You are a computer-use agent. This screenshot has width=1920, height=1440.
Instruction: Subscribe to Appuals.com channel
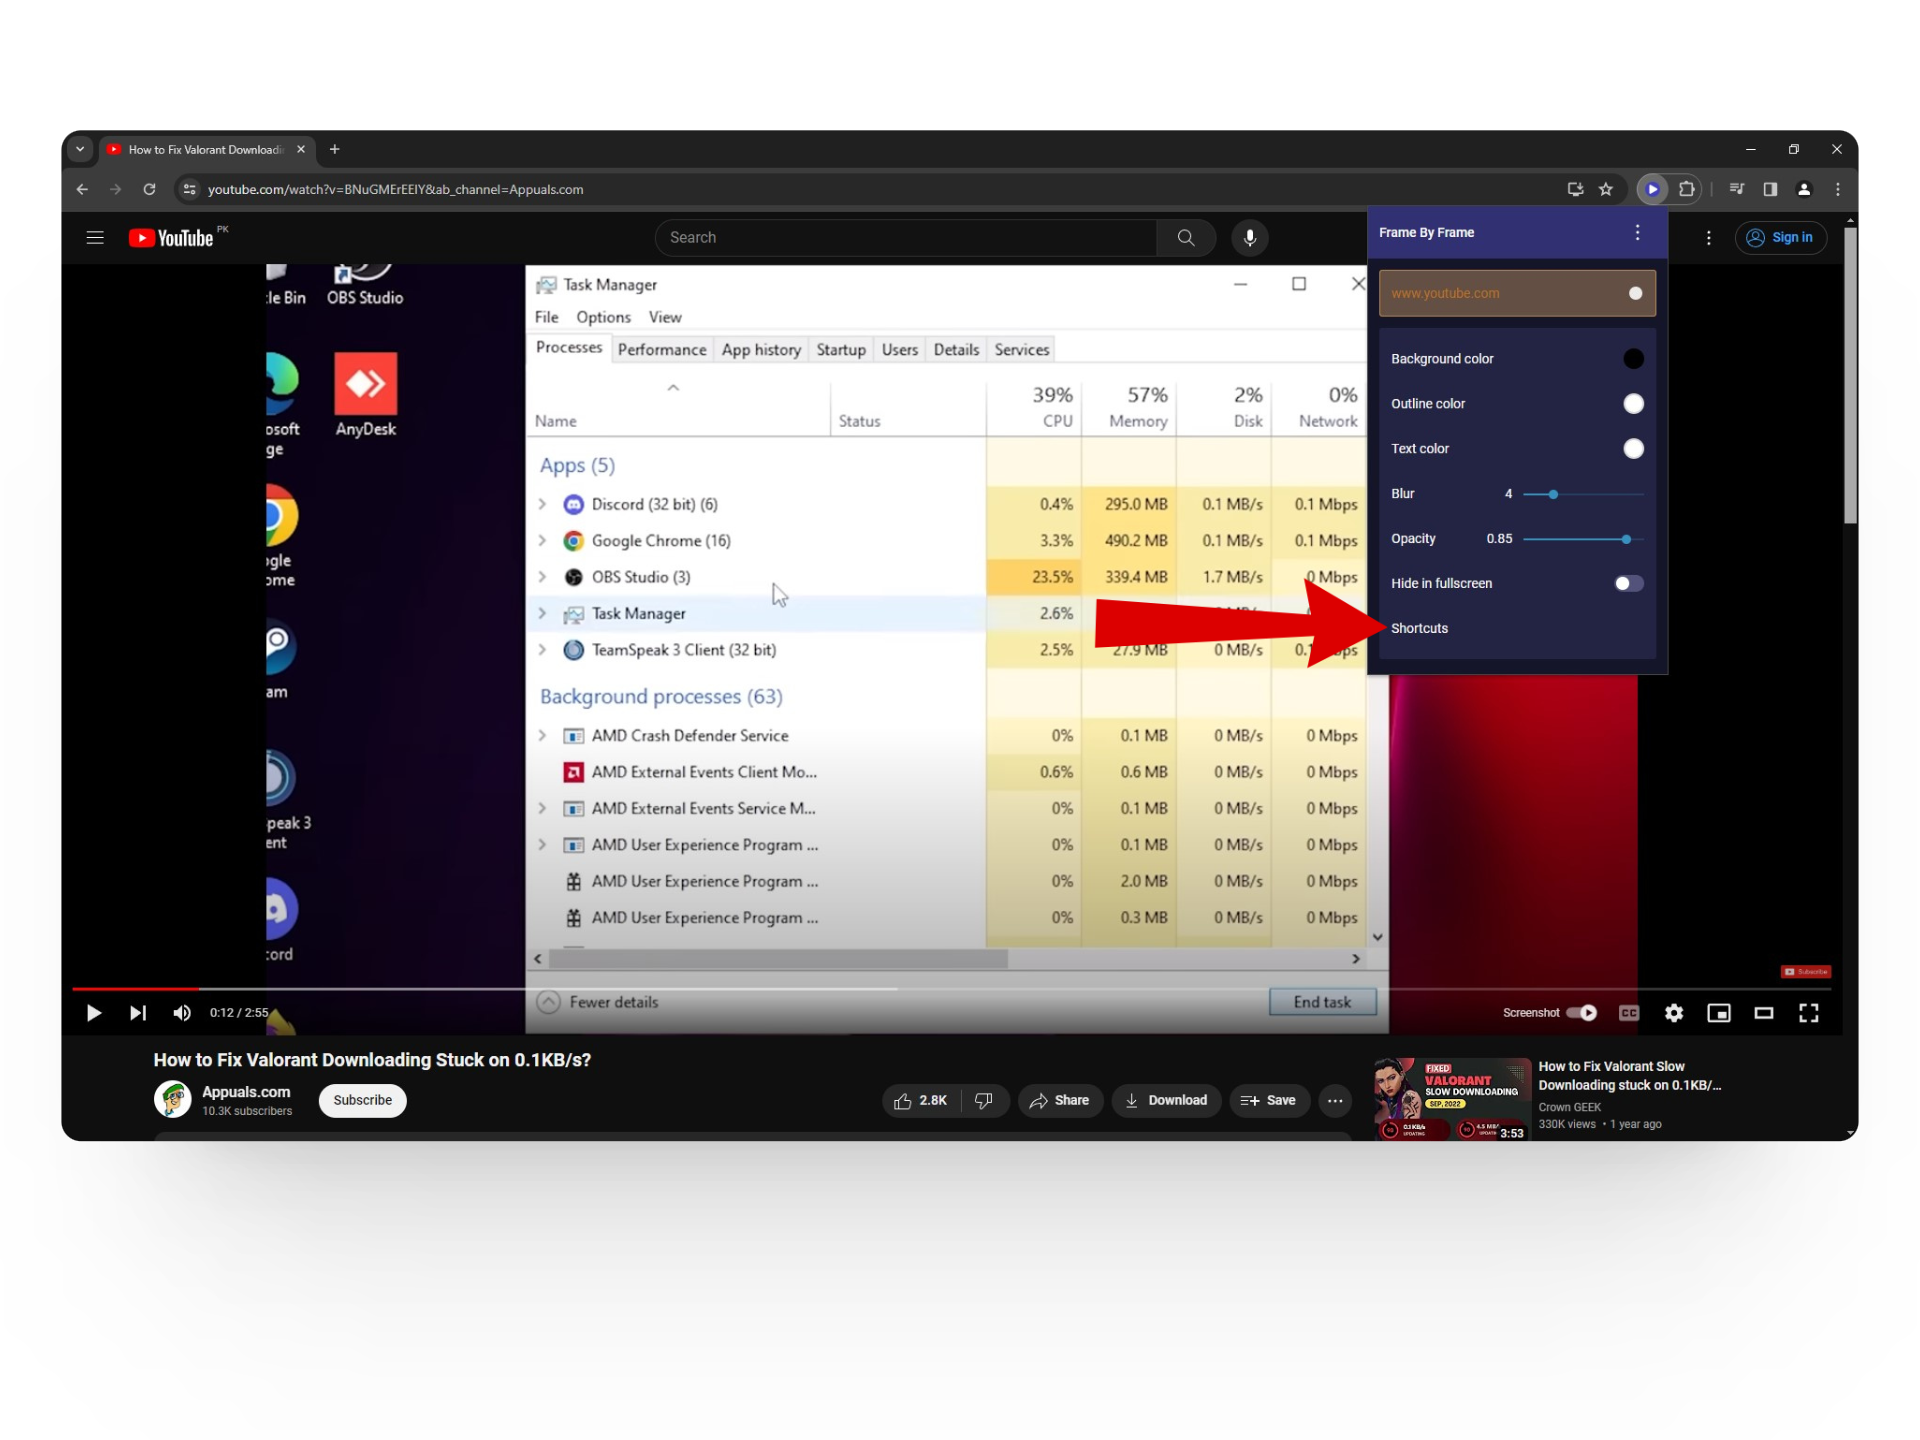tap(362, 1100)
